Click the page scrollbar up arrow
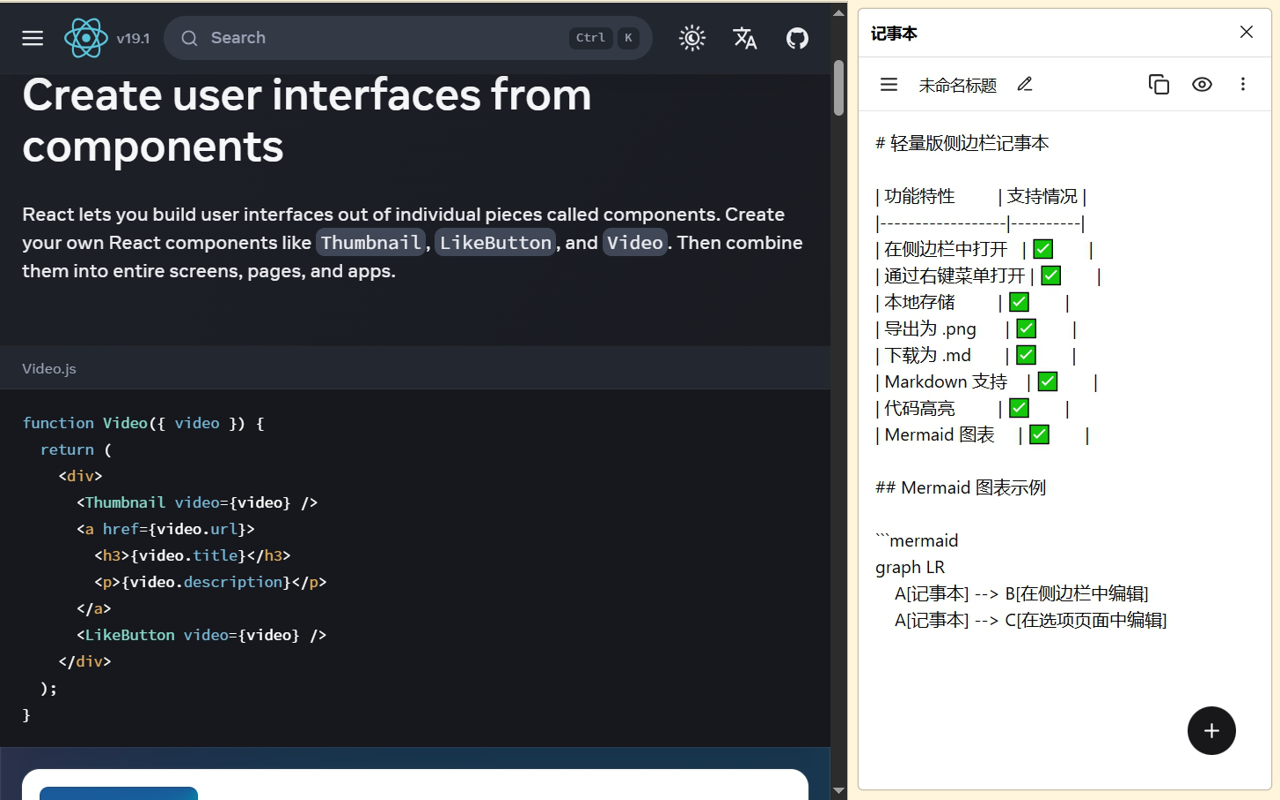The width and height of the screenshot is (1280, 800). pos(839,13)
